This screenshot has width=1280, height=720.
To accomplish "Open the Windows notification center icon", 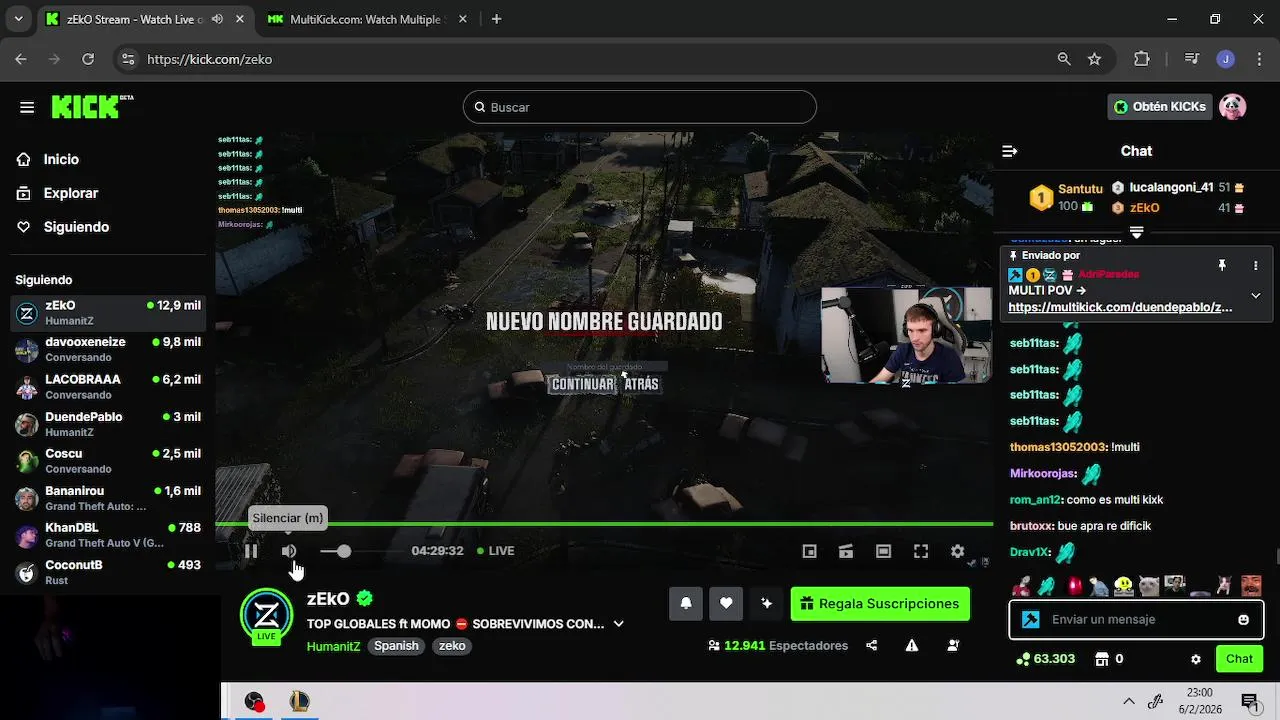I will coord(1249,701).
